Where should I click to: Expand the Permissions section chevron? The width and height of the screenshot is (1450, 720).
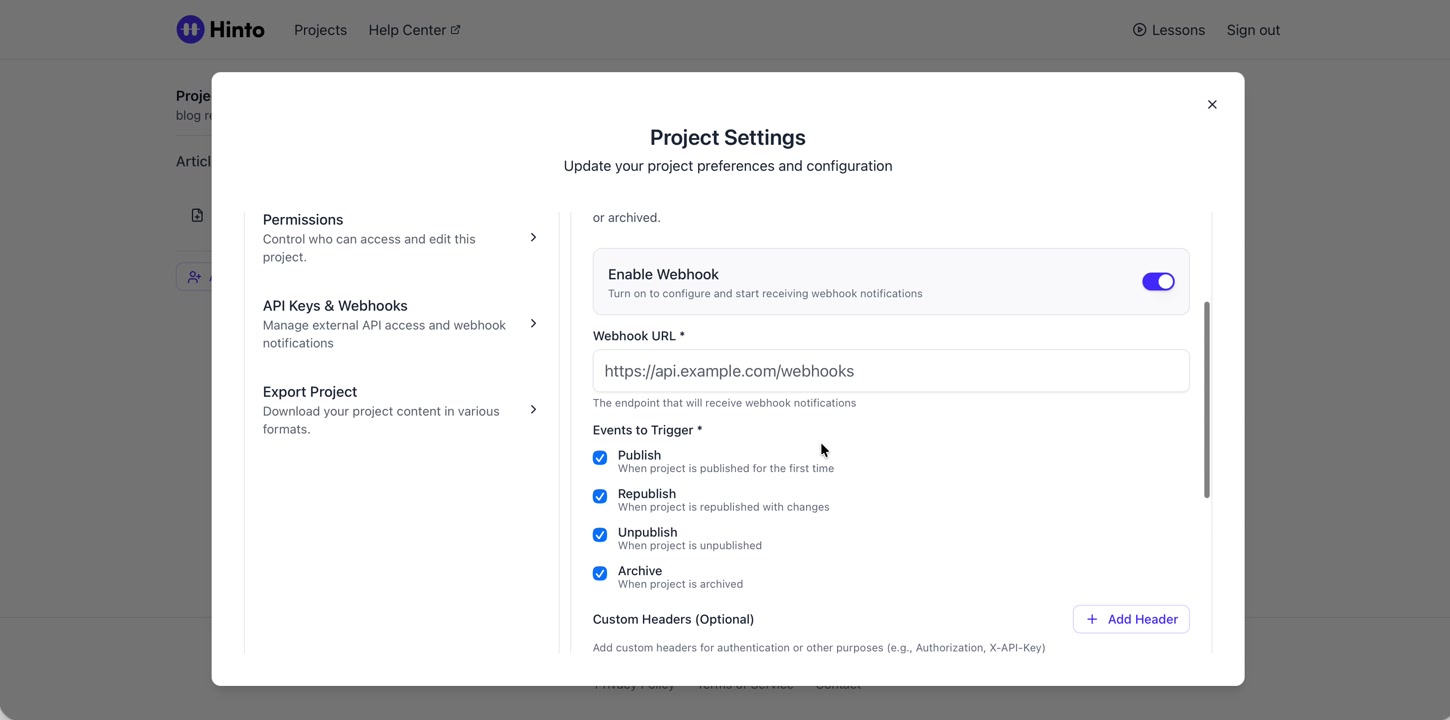click(x=533, y=238)
